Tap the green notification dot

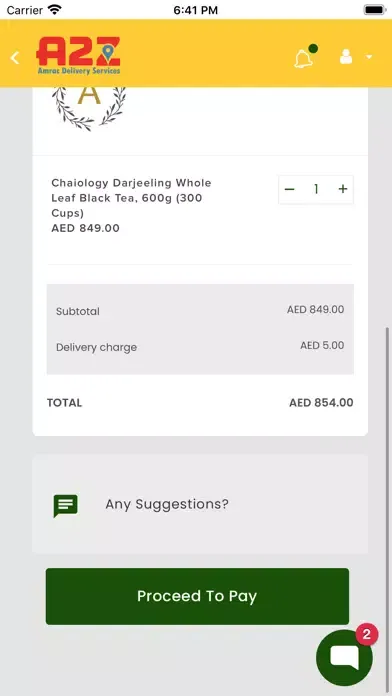click(x=313, y=48)
